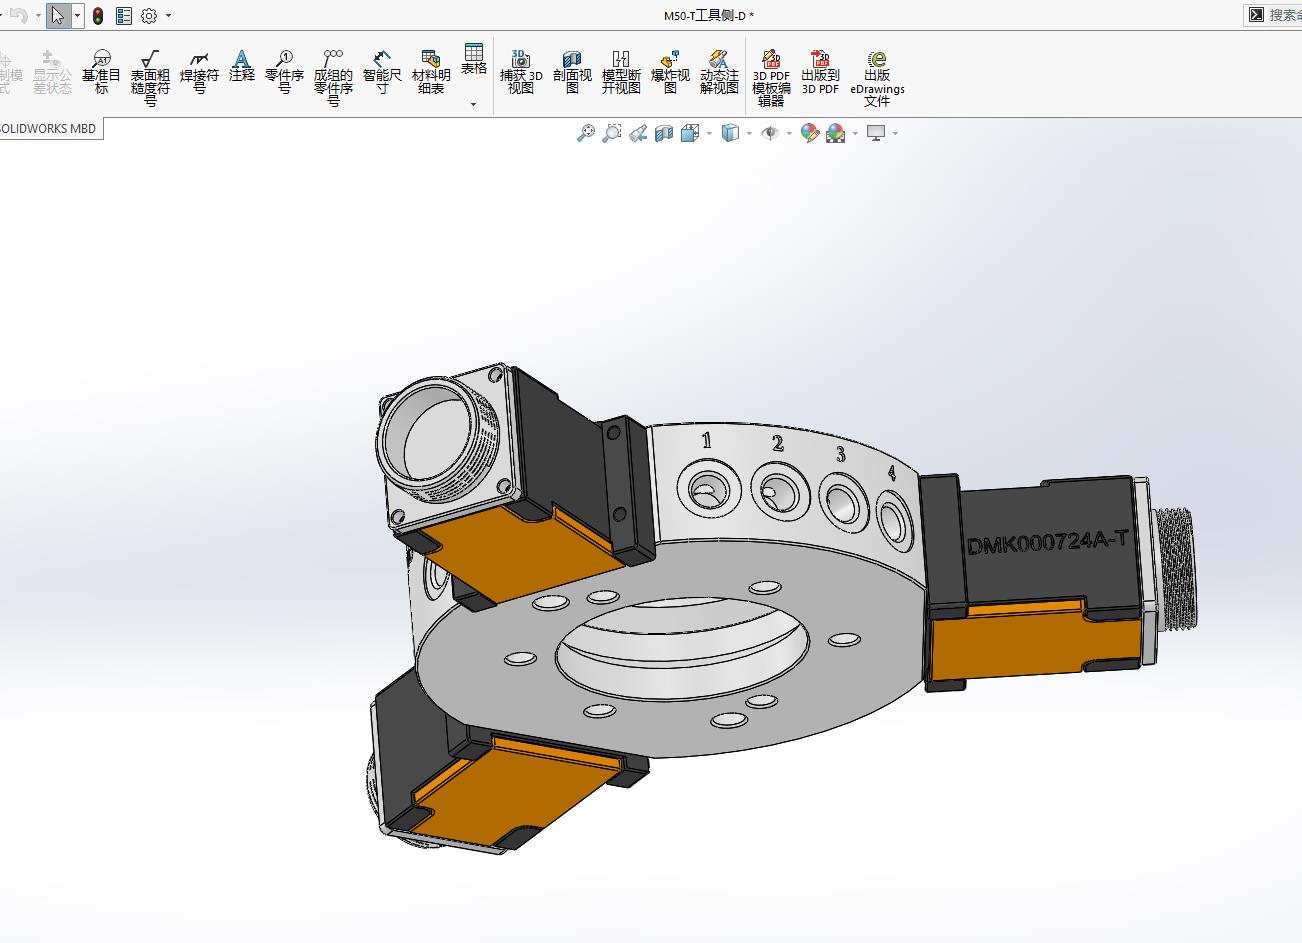Viewport: 1302px width, 943px height.
Task: Select the port hole labeled 2
Action: pyautogui.click(x=780, y=492)
